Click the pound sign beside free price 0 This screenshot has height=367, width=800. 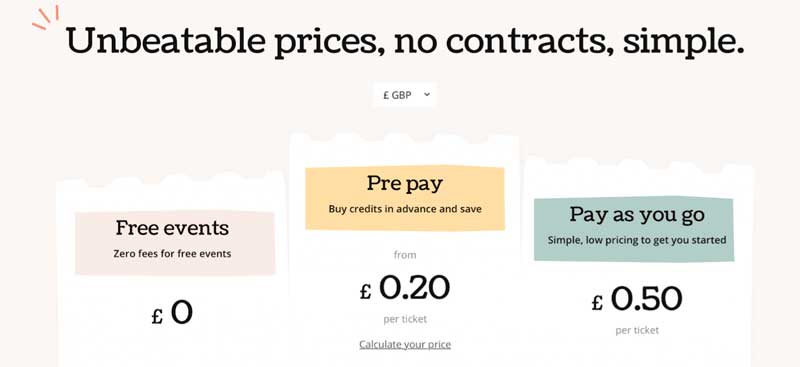(157, 317)
